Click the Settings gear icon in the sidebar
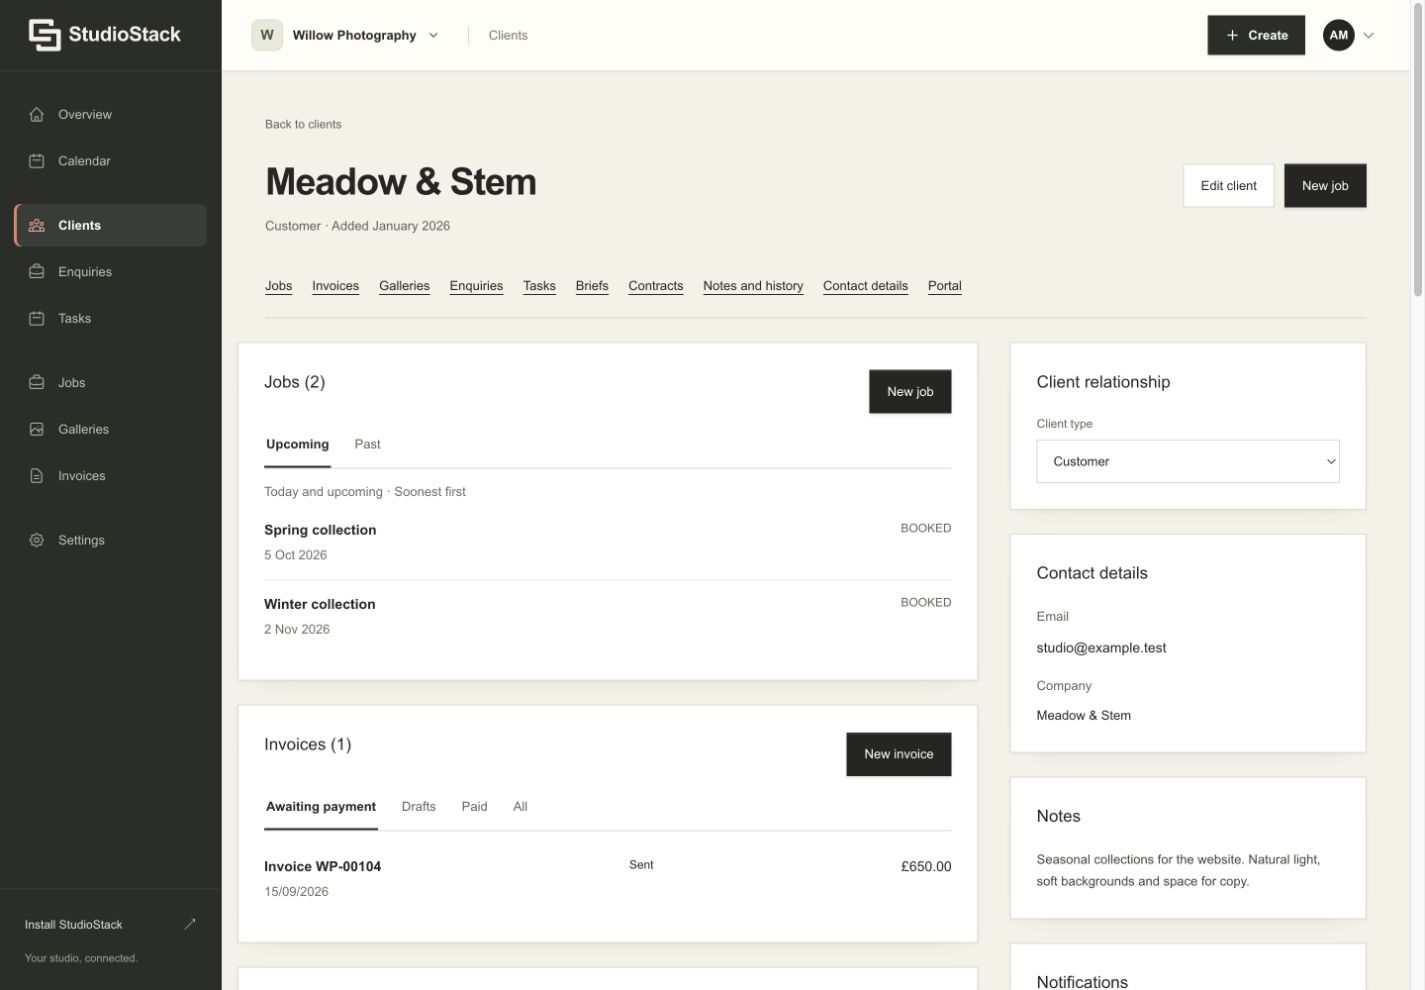 tap(37, 540)
